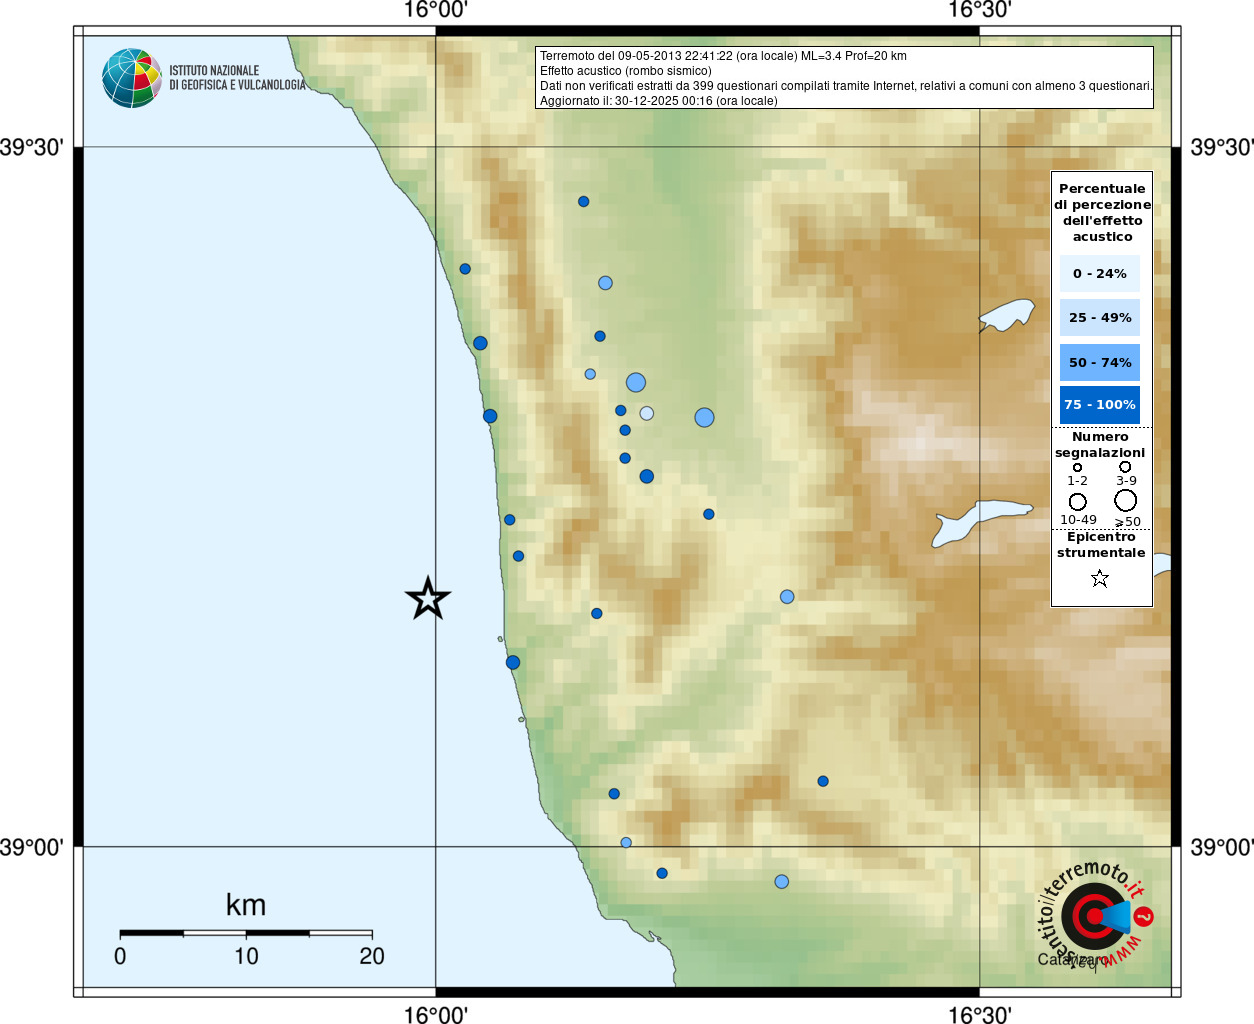Click the 1-2 reports circle in legend
1254x1024 pixels.
click(x=1077, y=467)
